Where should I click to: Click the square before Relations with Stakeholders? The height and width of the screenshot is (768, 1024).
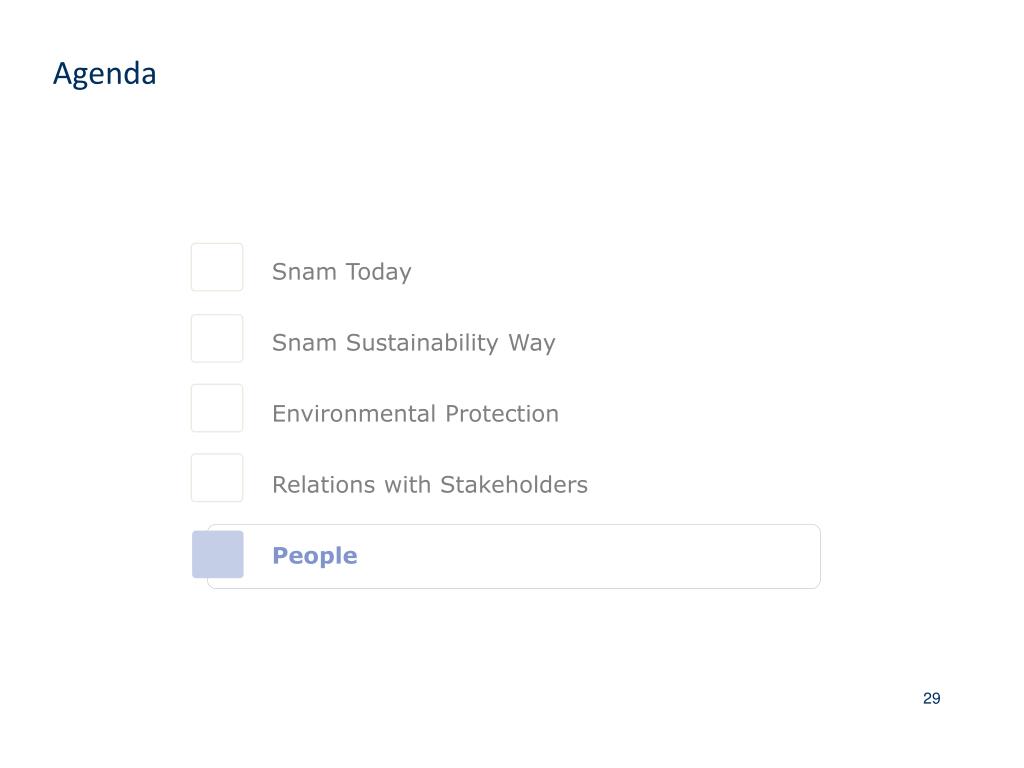pyautogui.click(x=217, y=478)
